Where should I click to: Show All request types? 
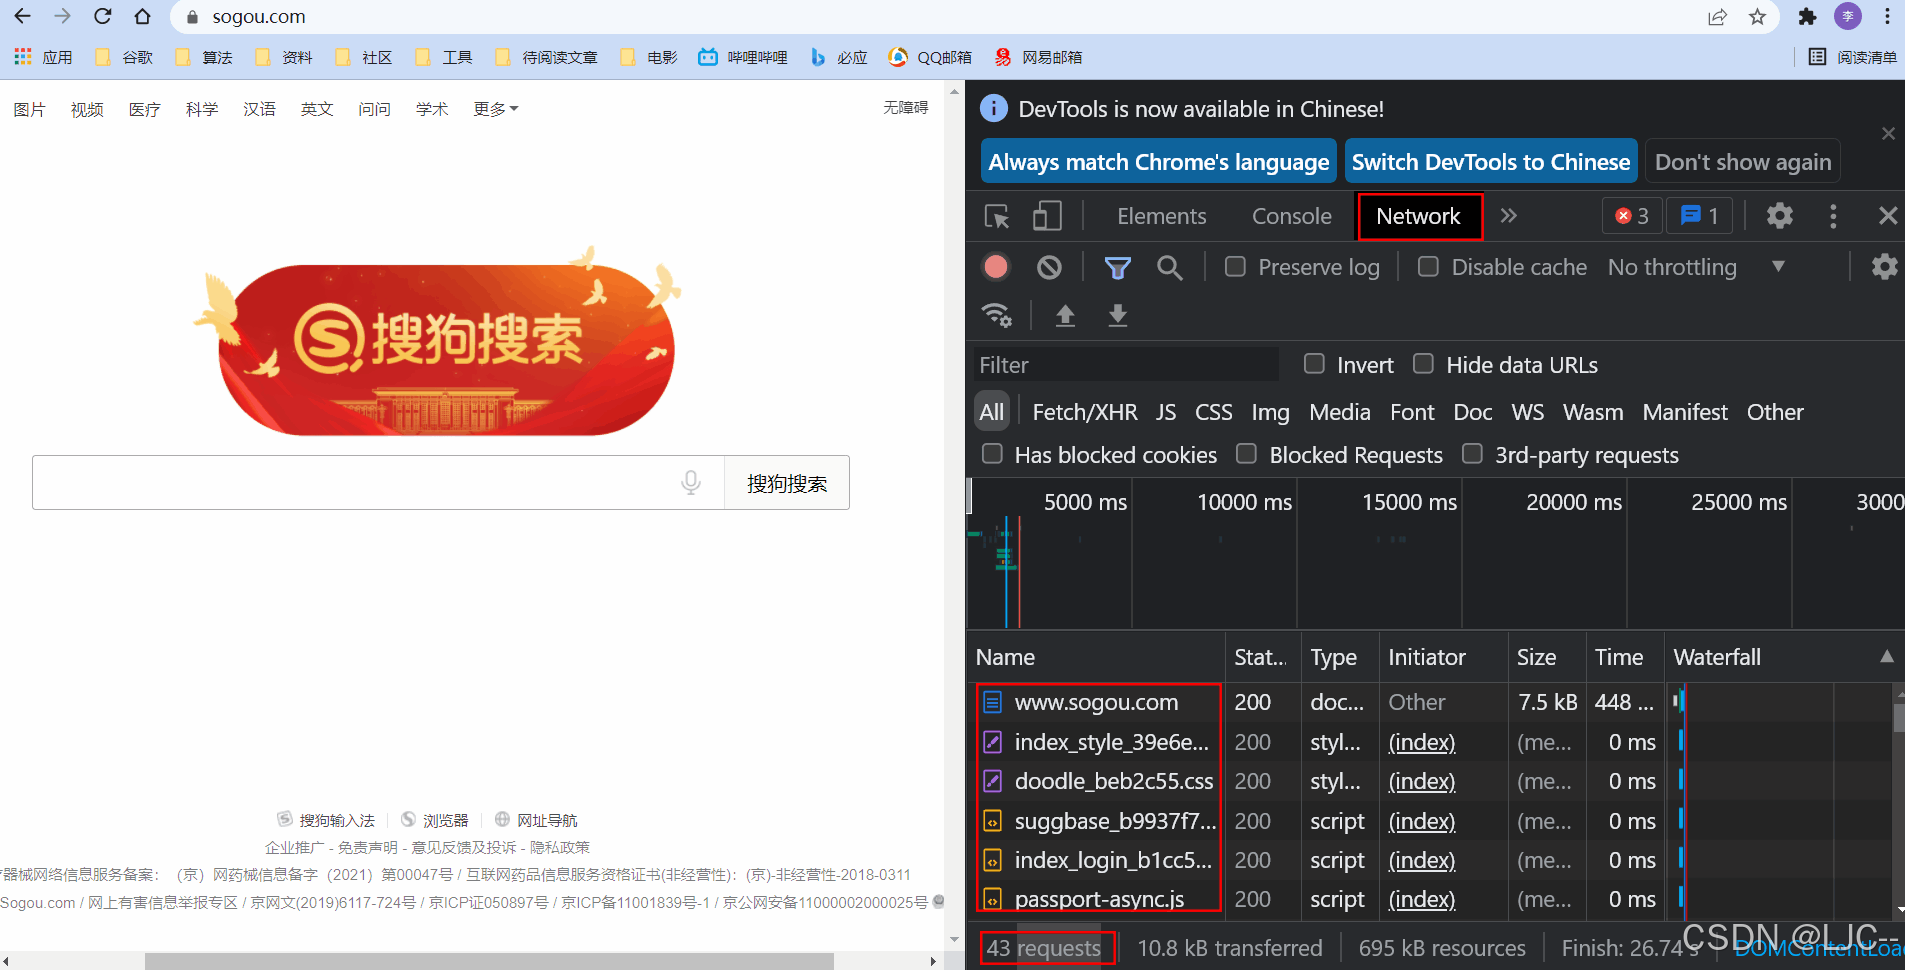[991, 412]
